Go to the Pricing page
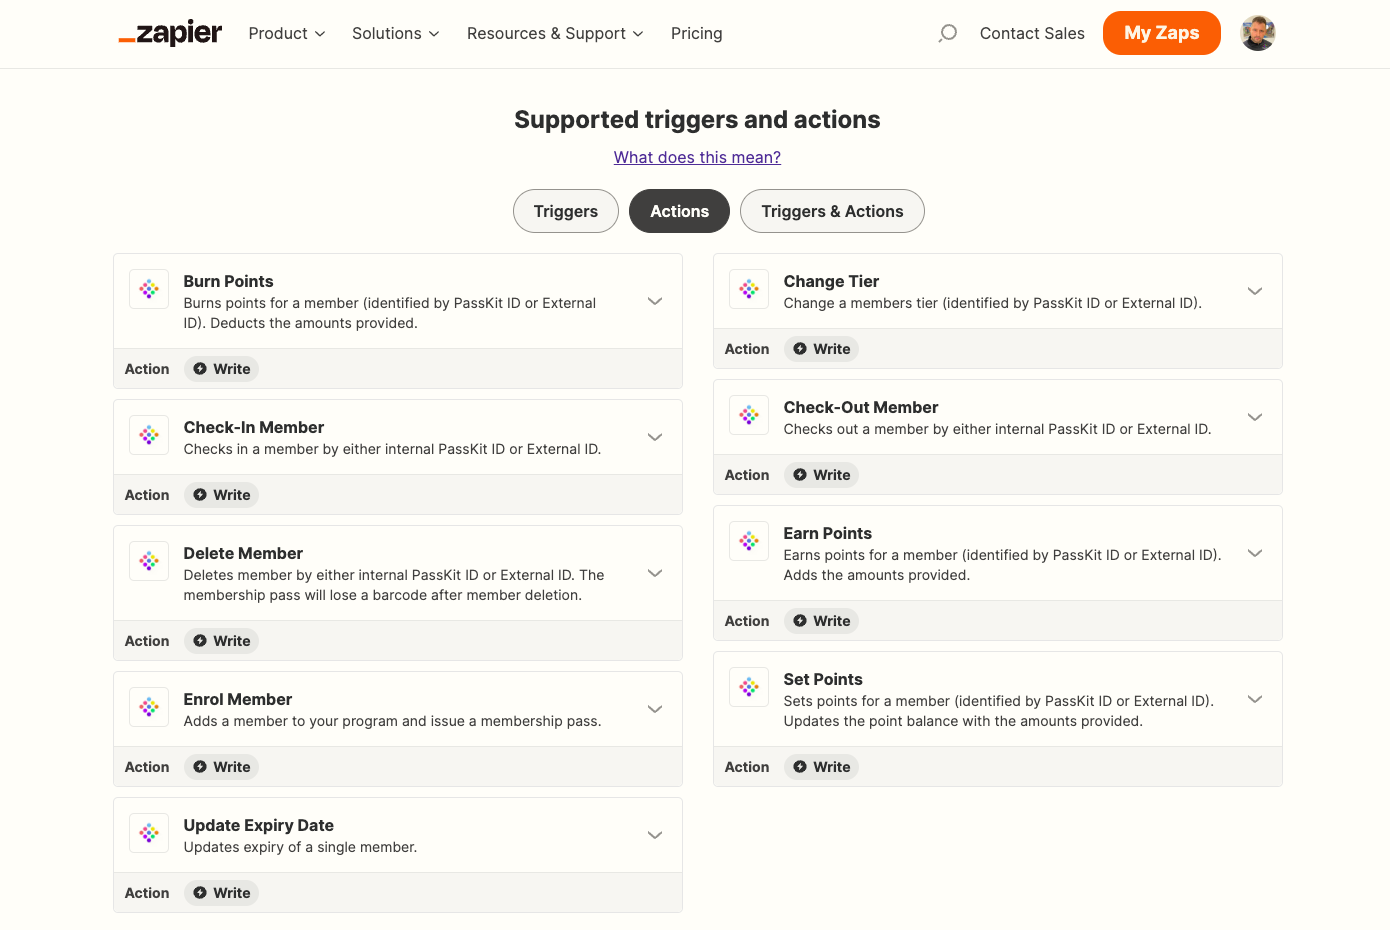 (697, 34)
